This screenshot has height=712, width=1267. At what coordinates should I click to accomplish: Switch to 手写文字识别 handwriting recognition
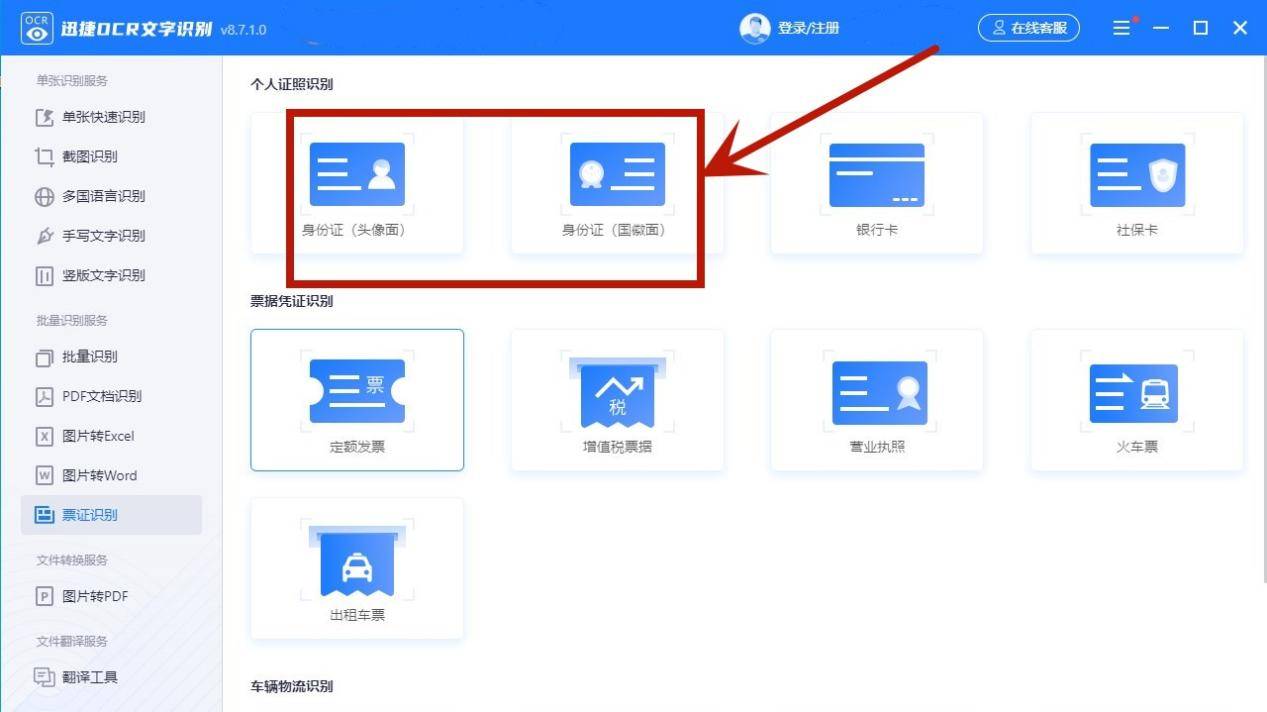click(103, 236)
